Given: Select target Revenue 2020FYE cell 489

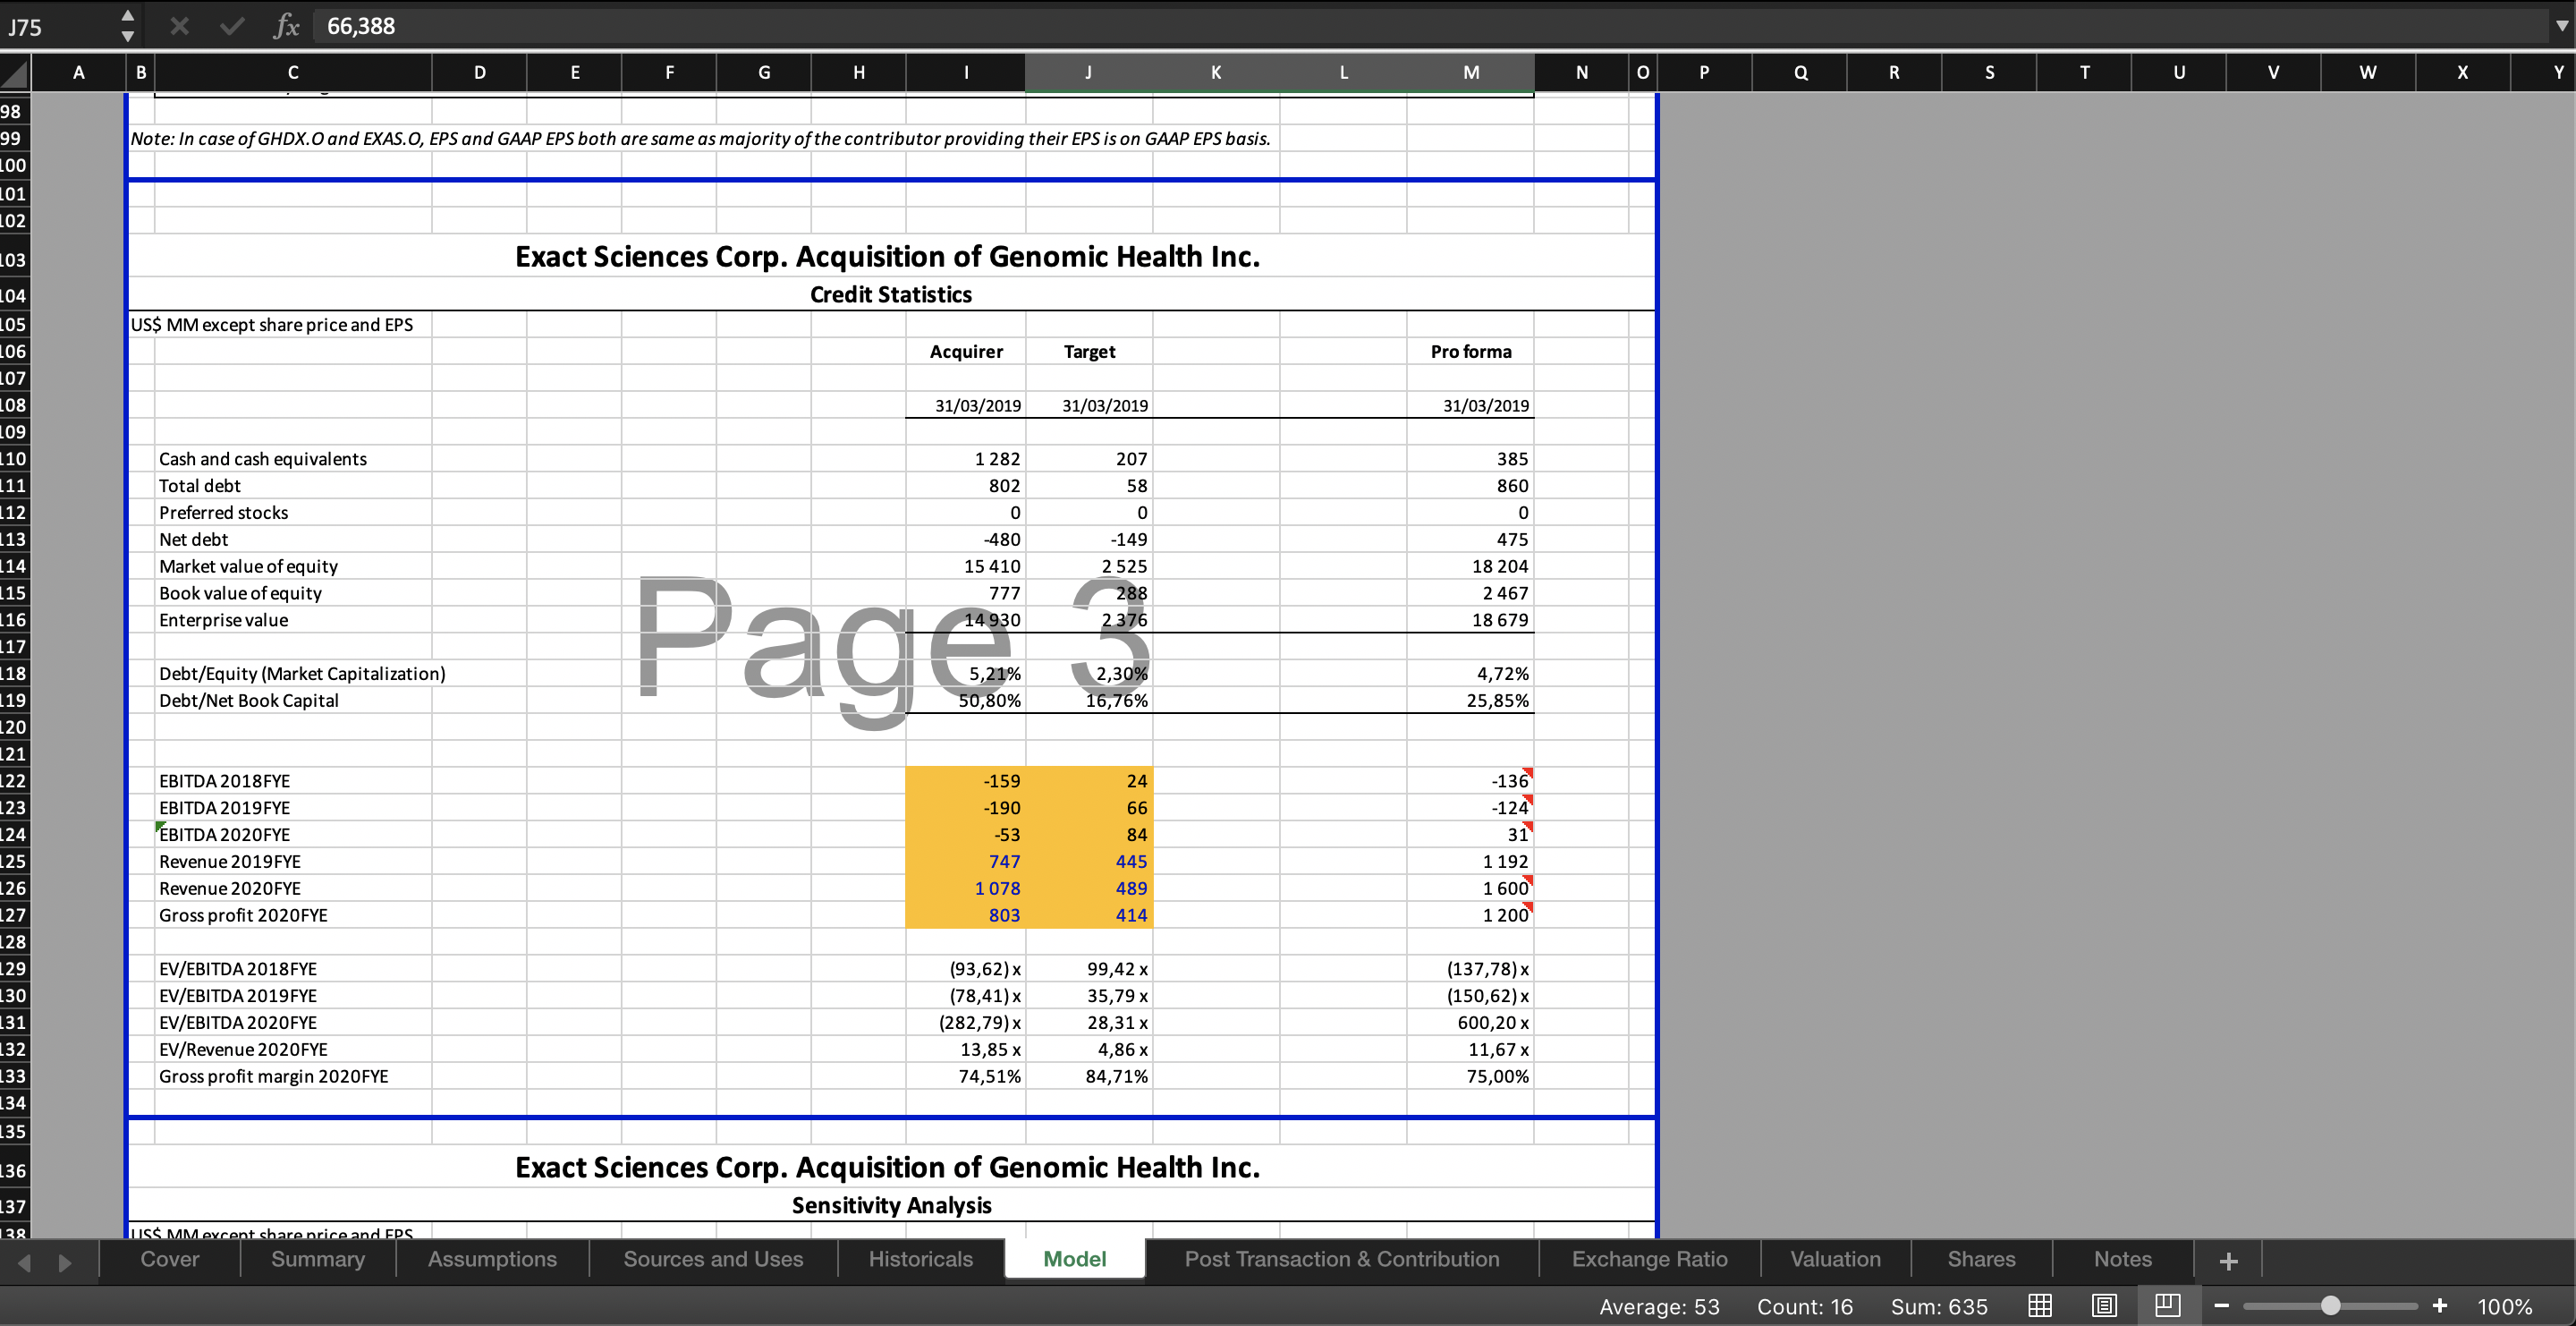Looking at the screenshot, I should click(1089, 888).
